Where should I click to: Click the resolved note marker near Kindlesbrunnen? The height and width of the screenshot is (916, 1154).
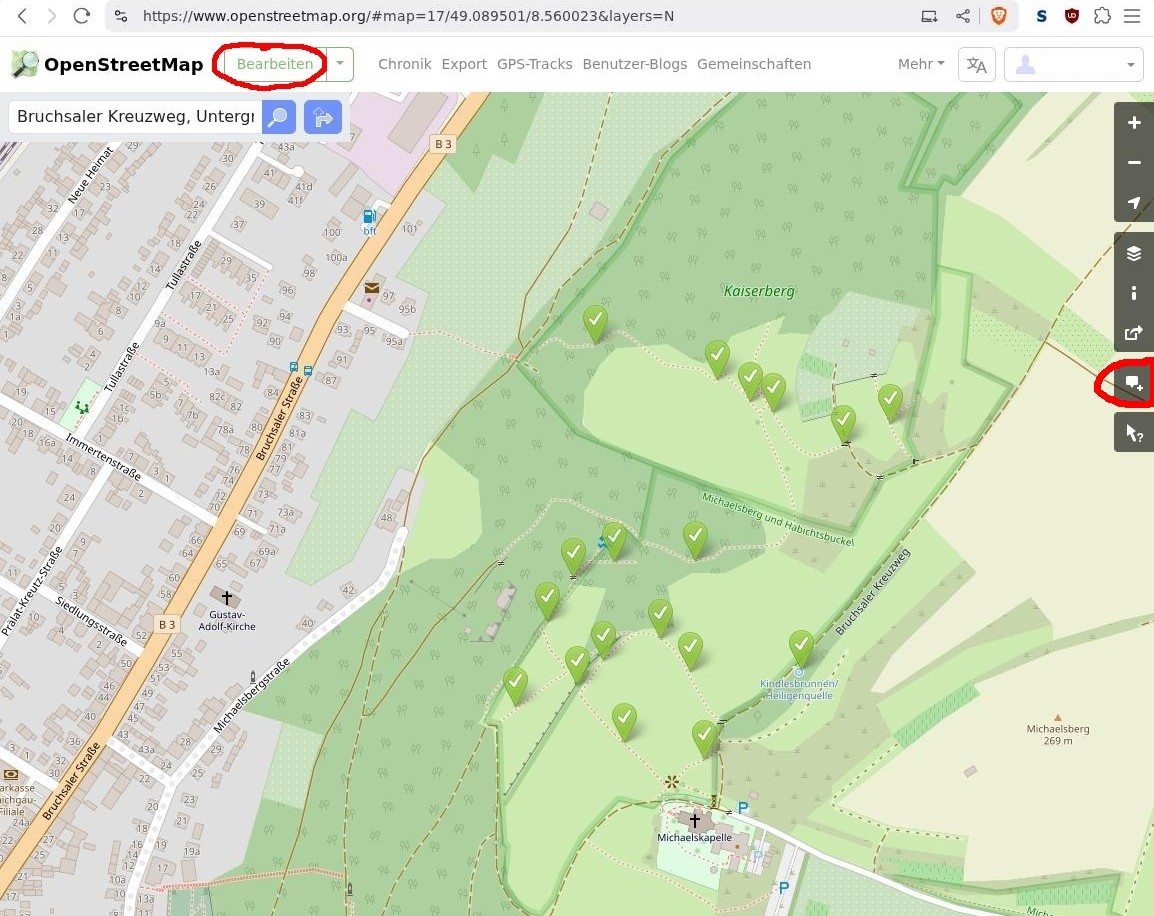(x=801, y=646)
